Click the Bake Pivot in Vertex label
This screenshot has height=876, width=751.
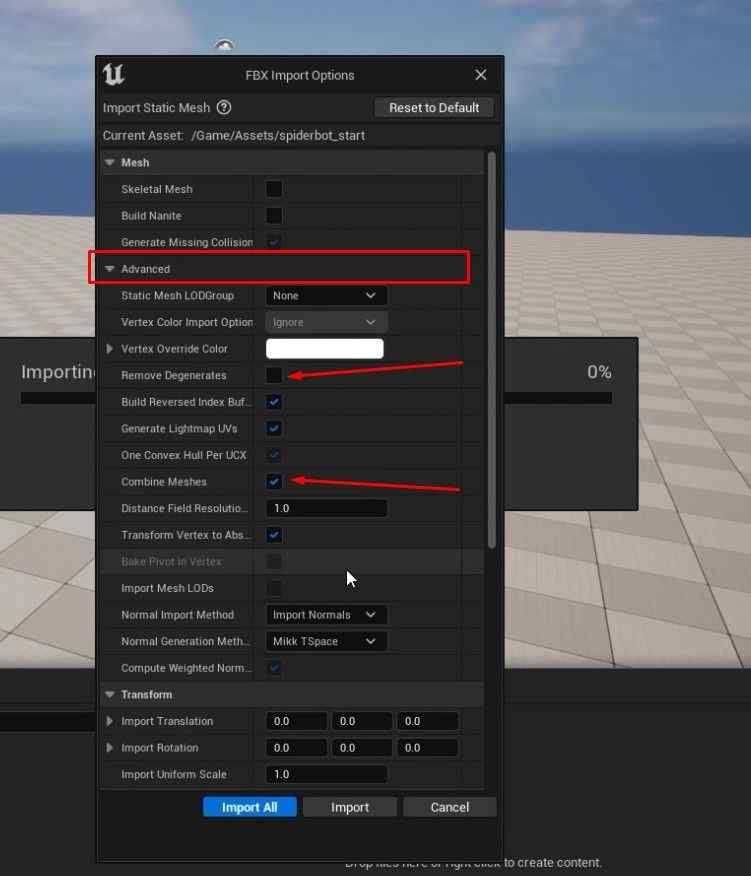(x=171, y=561)
